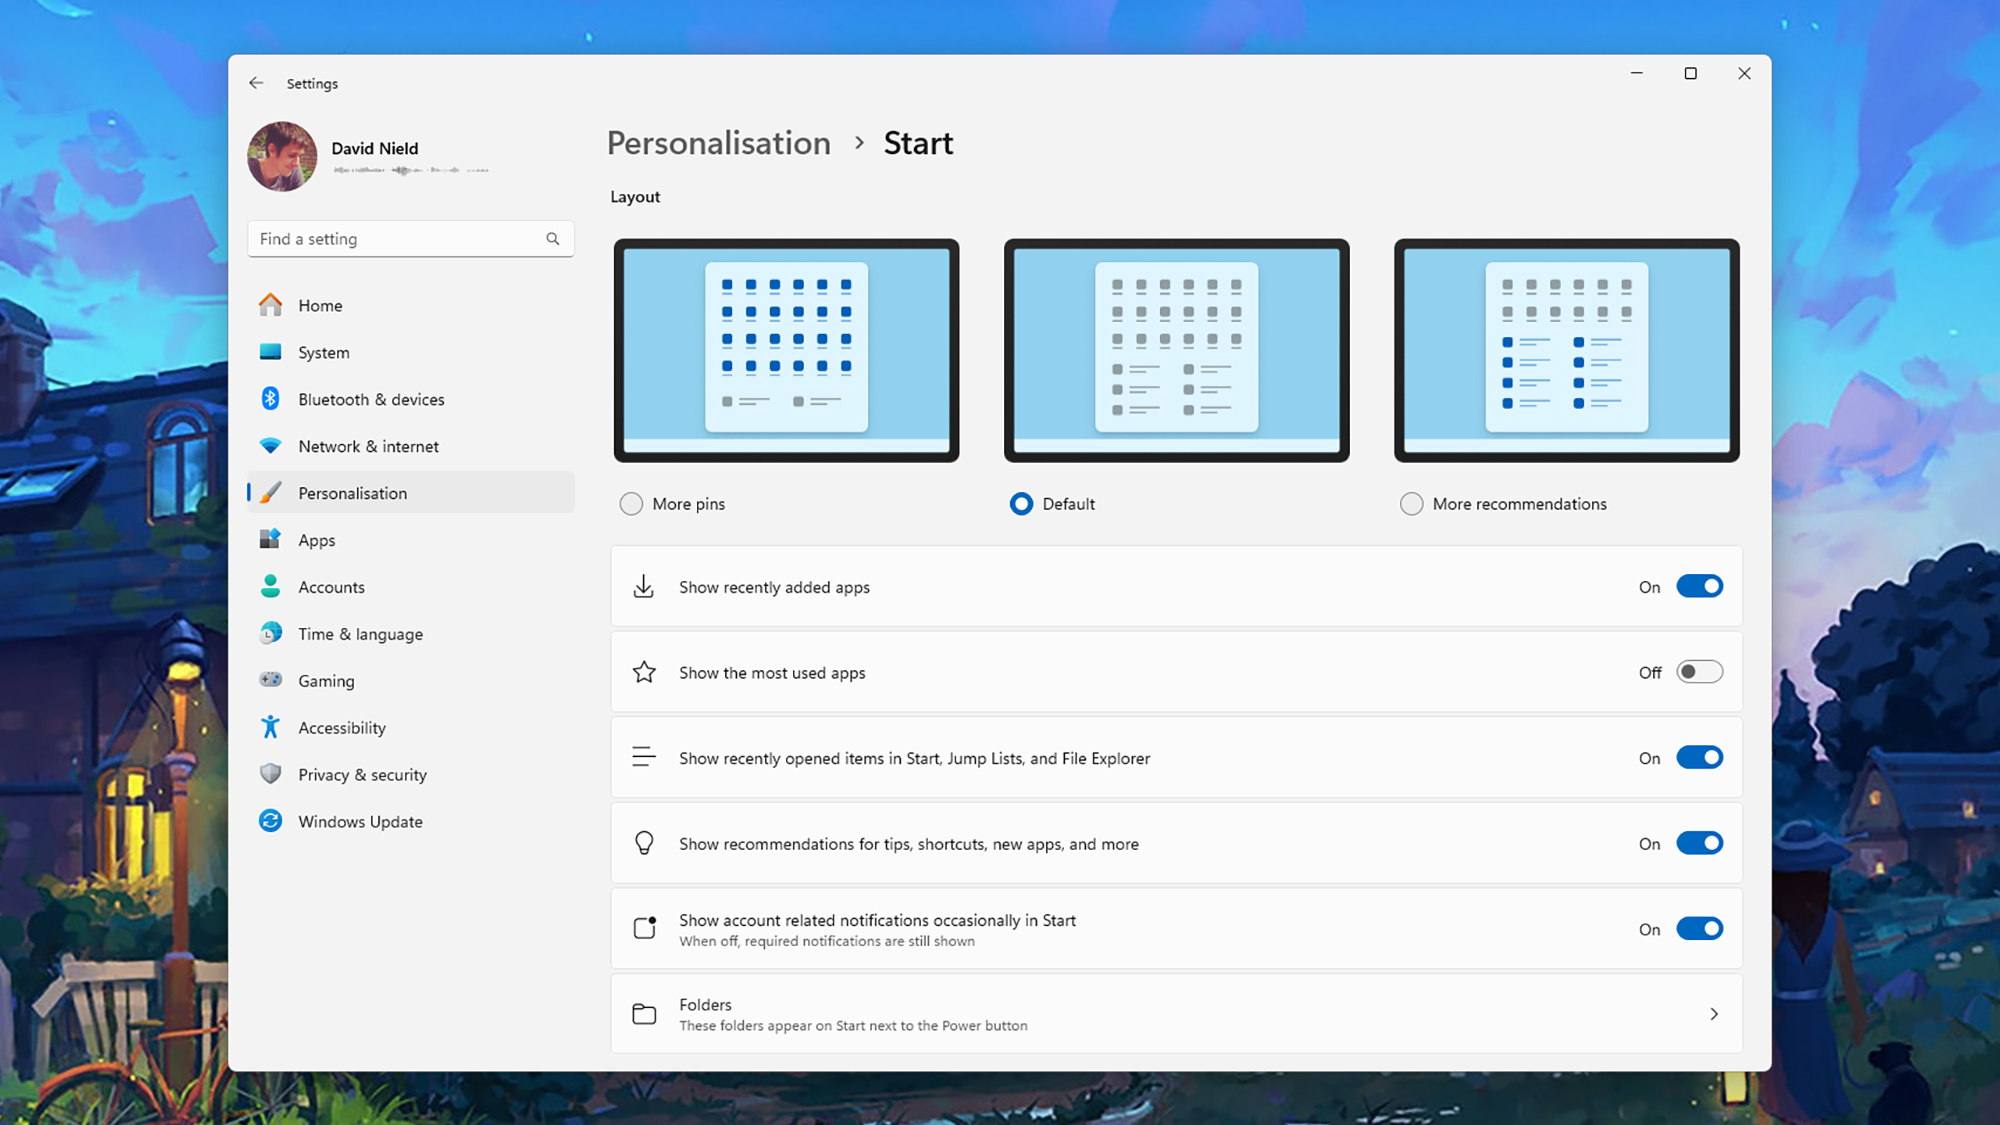The height and width of the screenshot is (1125, 2000).
Task: Select the More recommendations layout
Action: 1412,503
